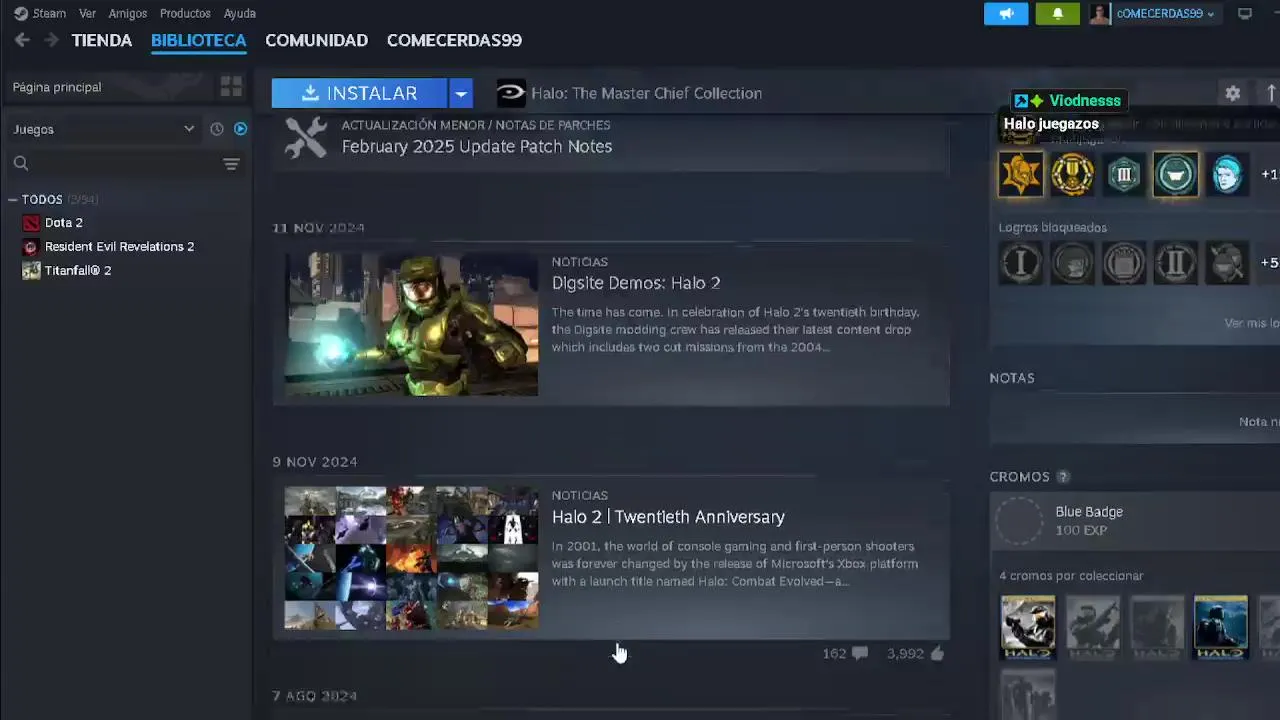The image size is (1280, 720).
Task: Open the green notifications bell
Action: [x=1058, y=13]
